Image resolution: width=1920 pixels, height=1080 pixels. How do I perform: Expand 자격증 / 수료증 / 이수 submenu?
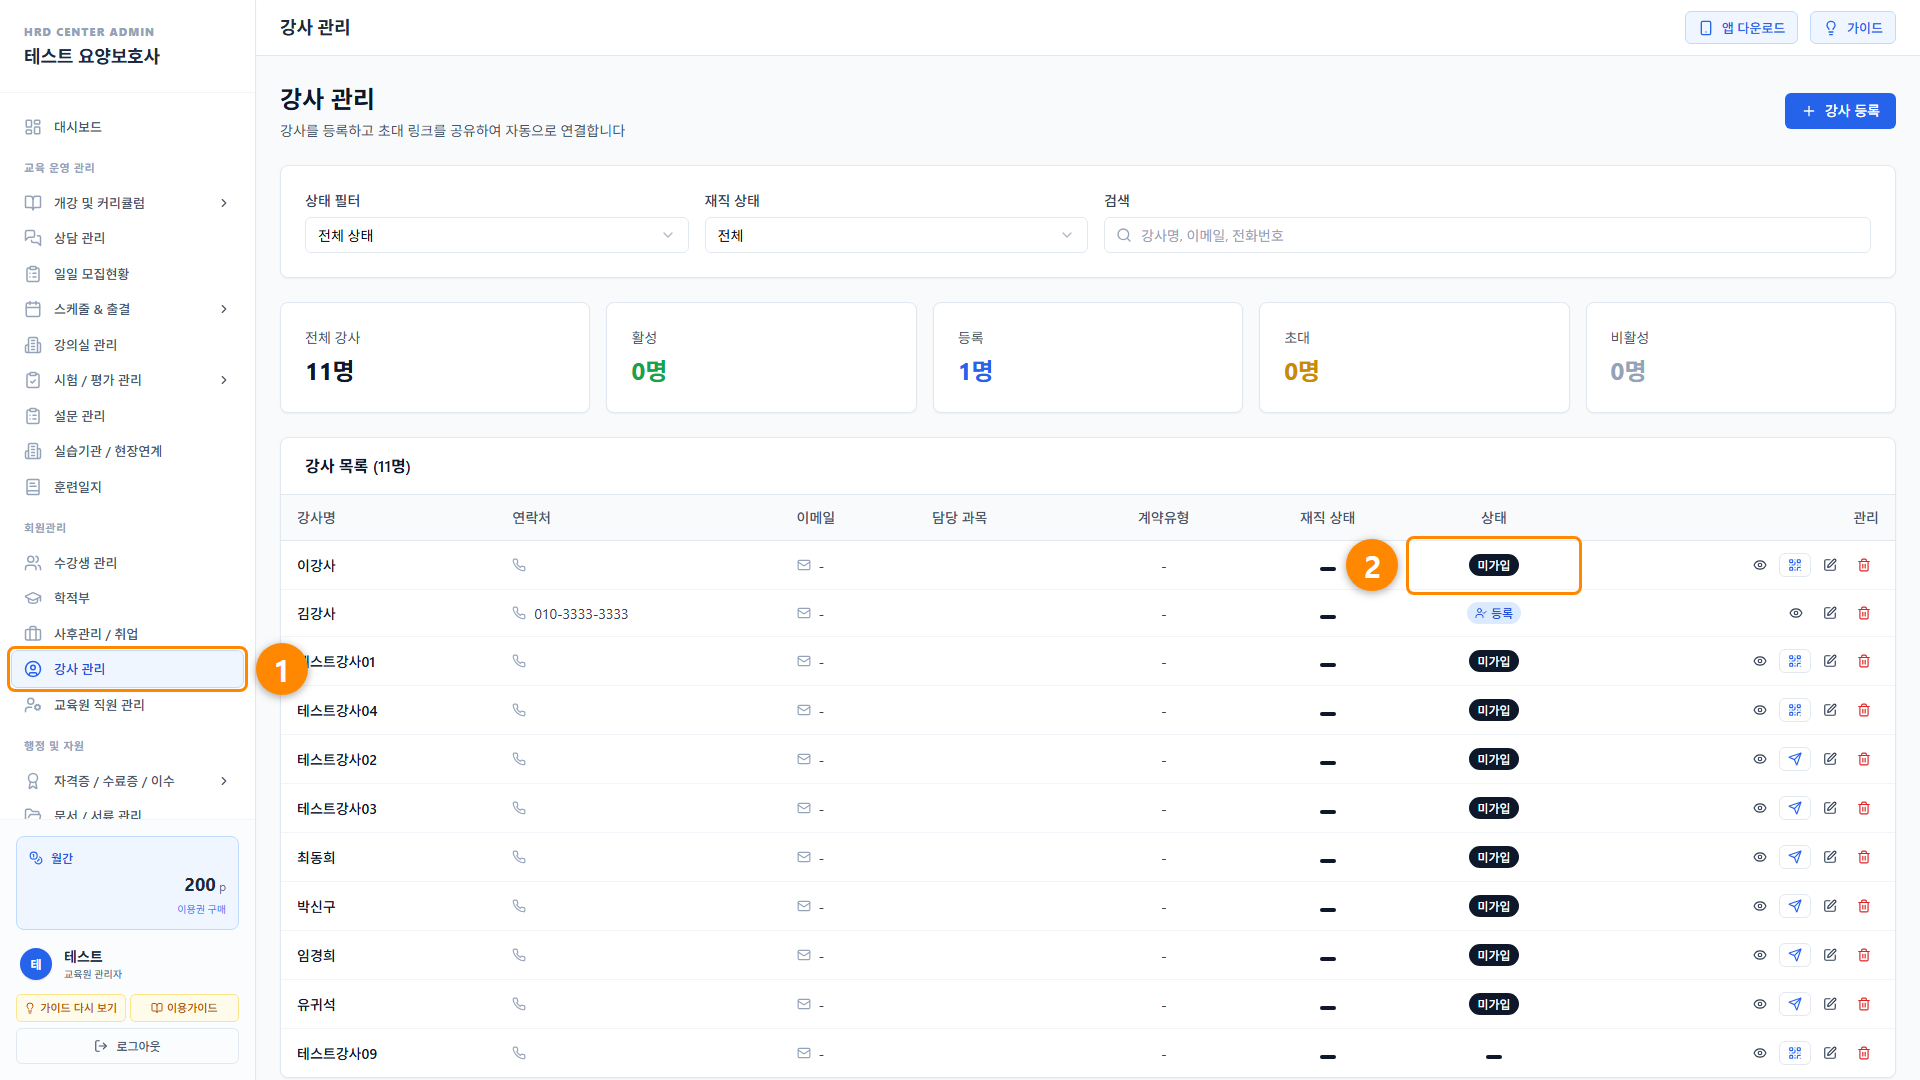(x=224, y=781)
